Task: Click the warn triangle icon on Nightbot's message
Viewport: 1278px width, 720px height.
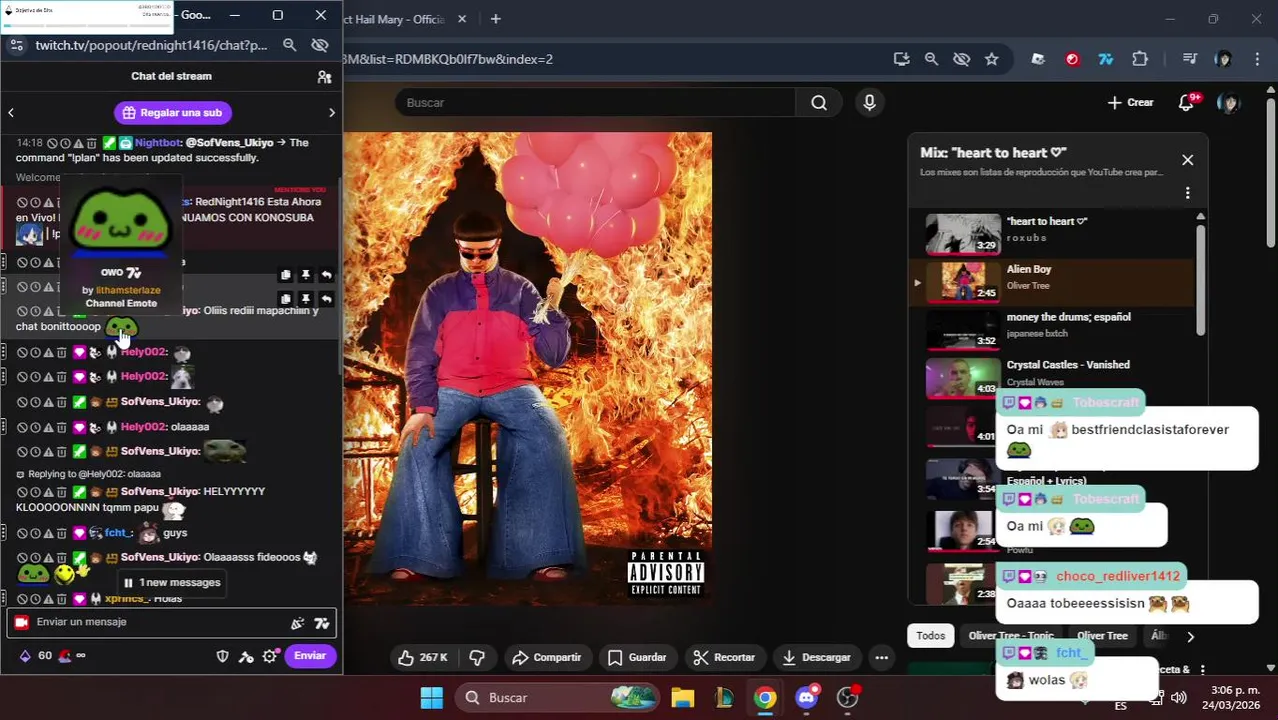Action: click(78, 143)
